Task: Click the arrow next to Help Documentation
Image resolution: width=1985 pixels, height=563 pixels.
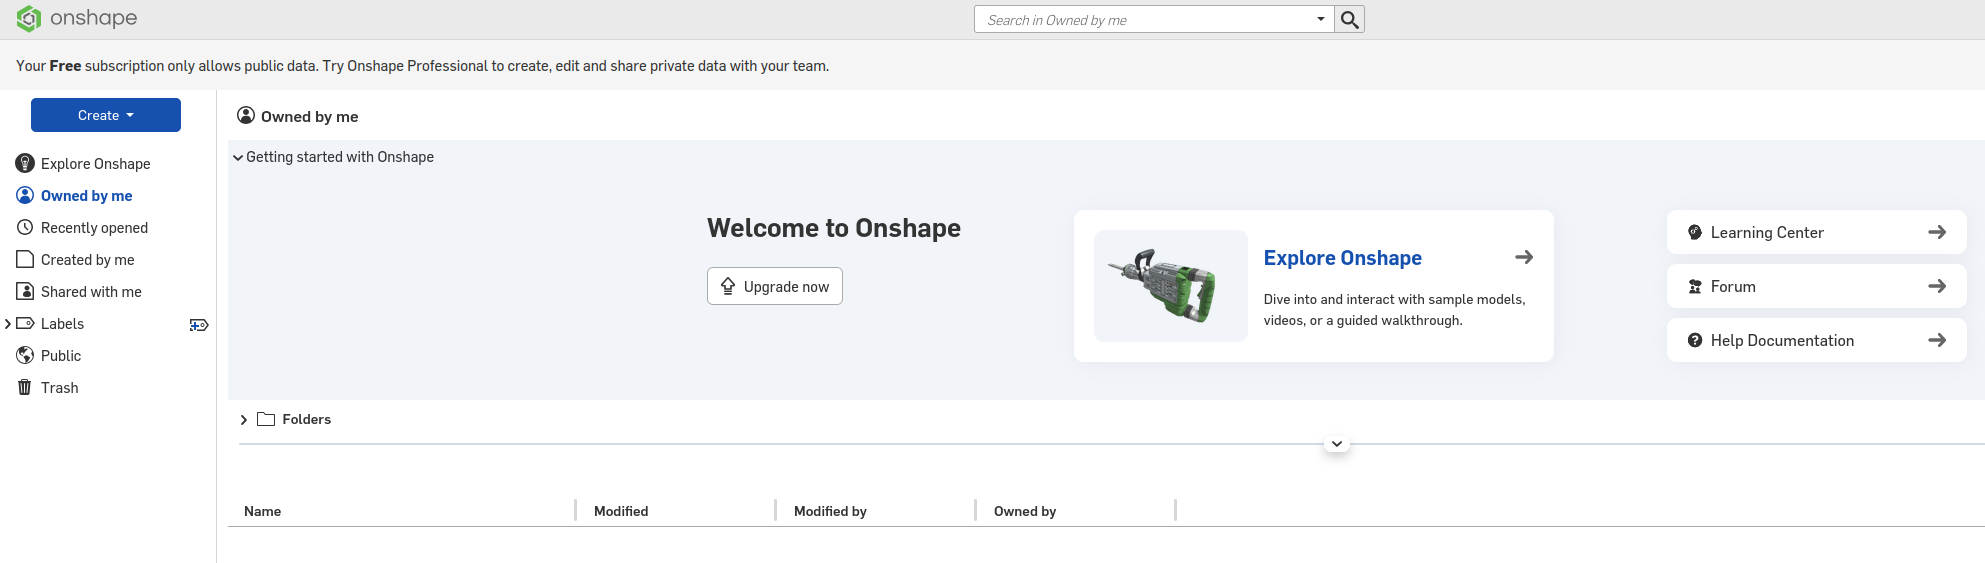Action: tap(1937, 340)
